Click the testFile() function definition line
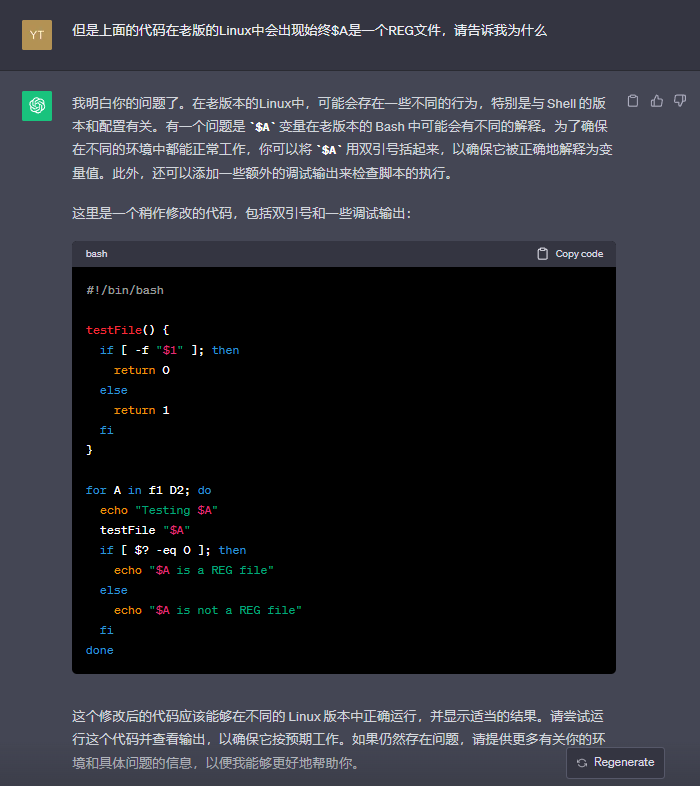This screenshot has height=786, width=700. click(x=128, y=330)
